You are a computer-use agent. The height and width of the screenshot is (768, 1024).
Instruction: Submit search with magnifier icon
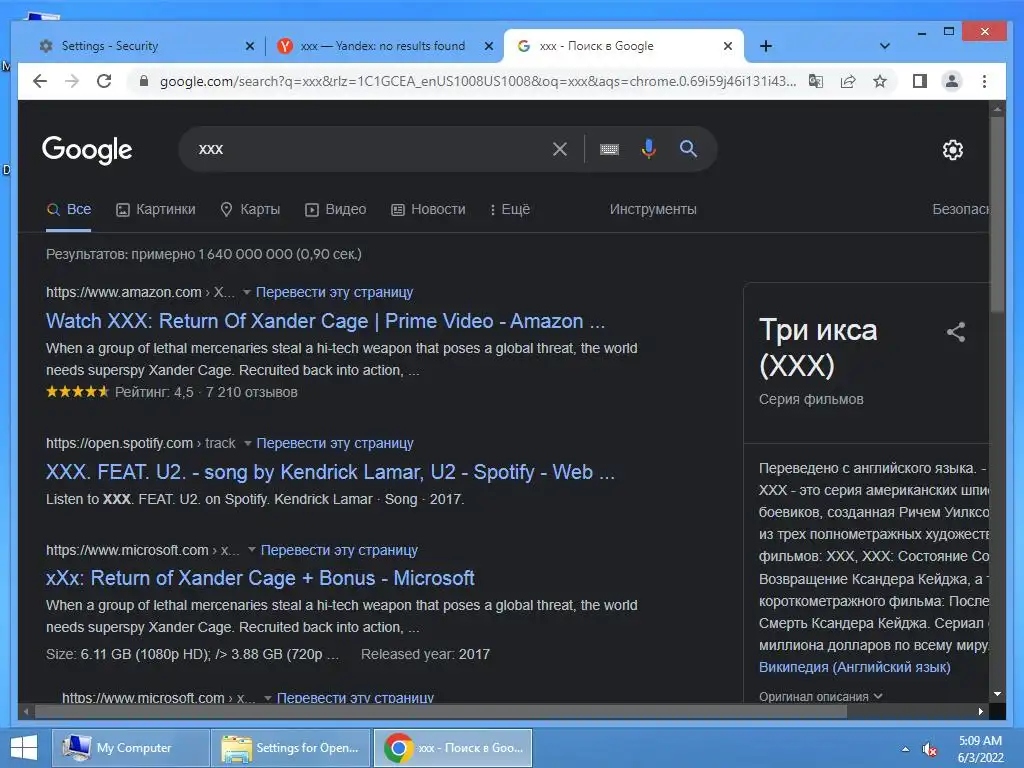688,149
